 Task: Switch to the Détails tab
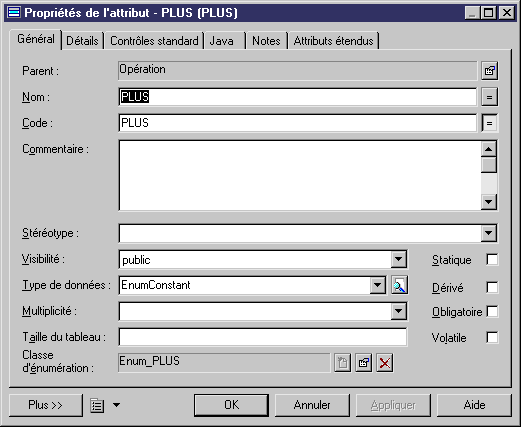pyautogui.click(x=82, y=41)
